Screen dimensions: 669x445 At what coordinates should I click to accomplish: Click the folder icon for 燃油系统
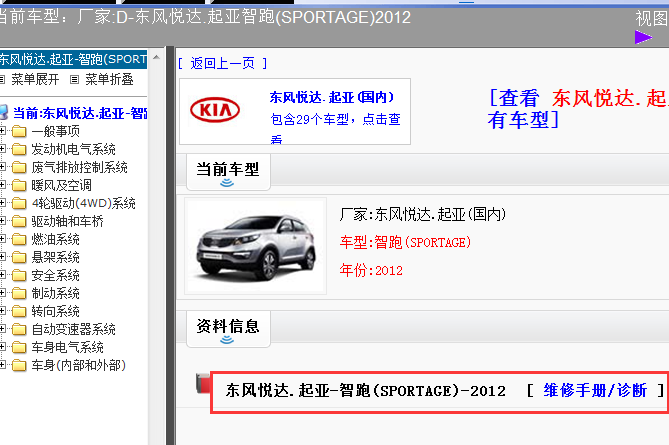point(19,239)
